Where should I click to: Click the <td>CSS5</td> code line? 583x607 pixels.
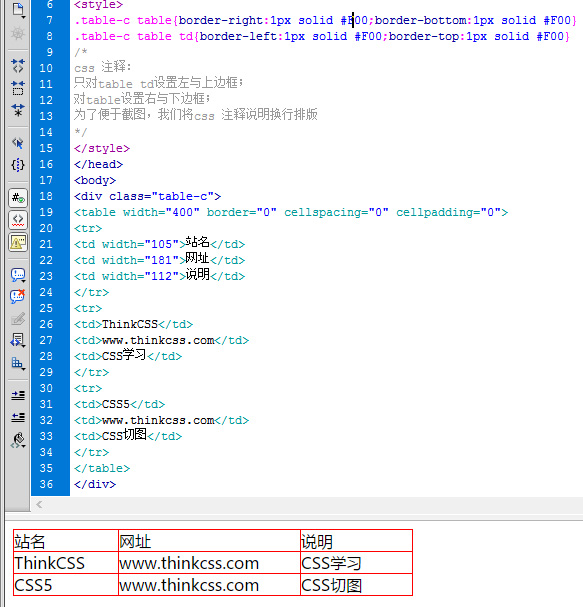(x=119, y=404)
